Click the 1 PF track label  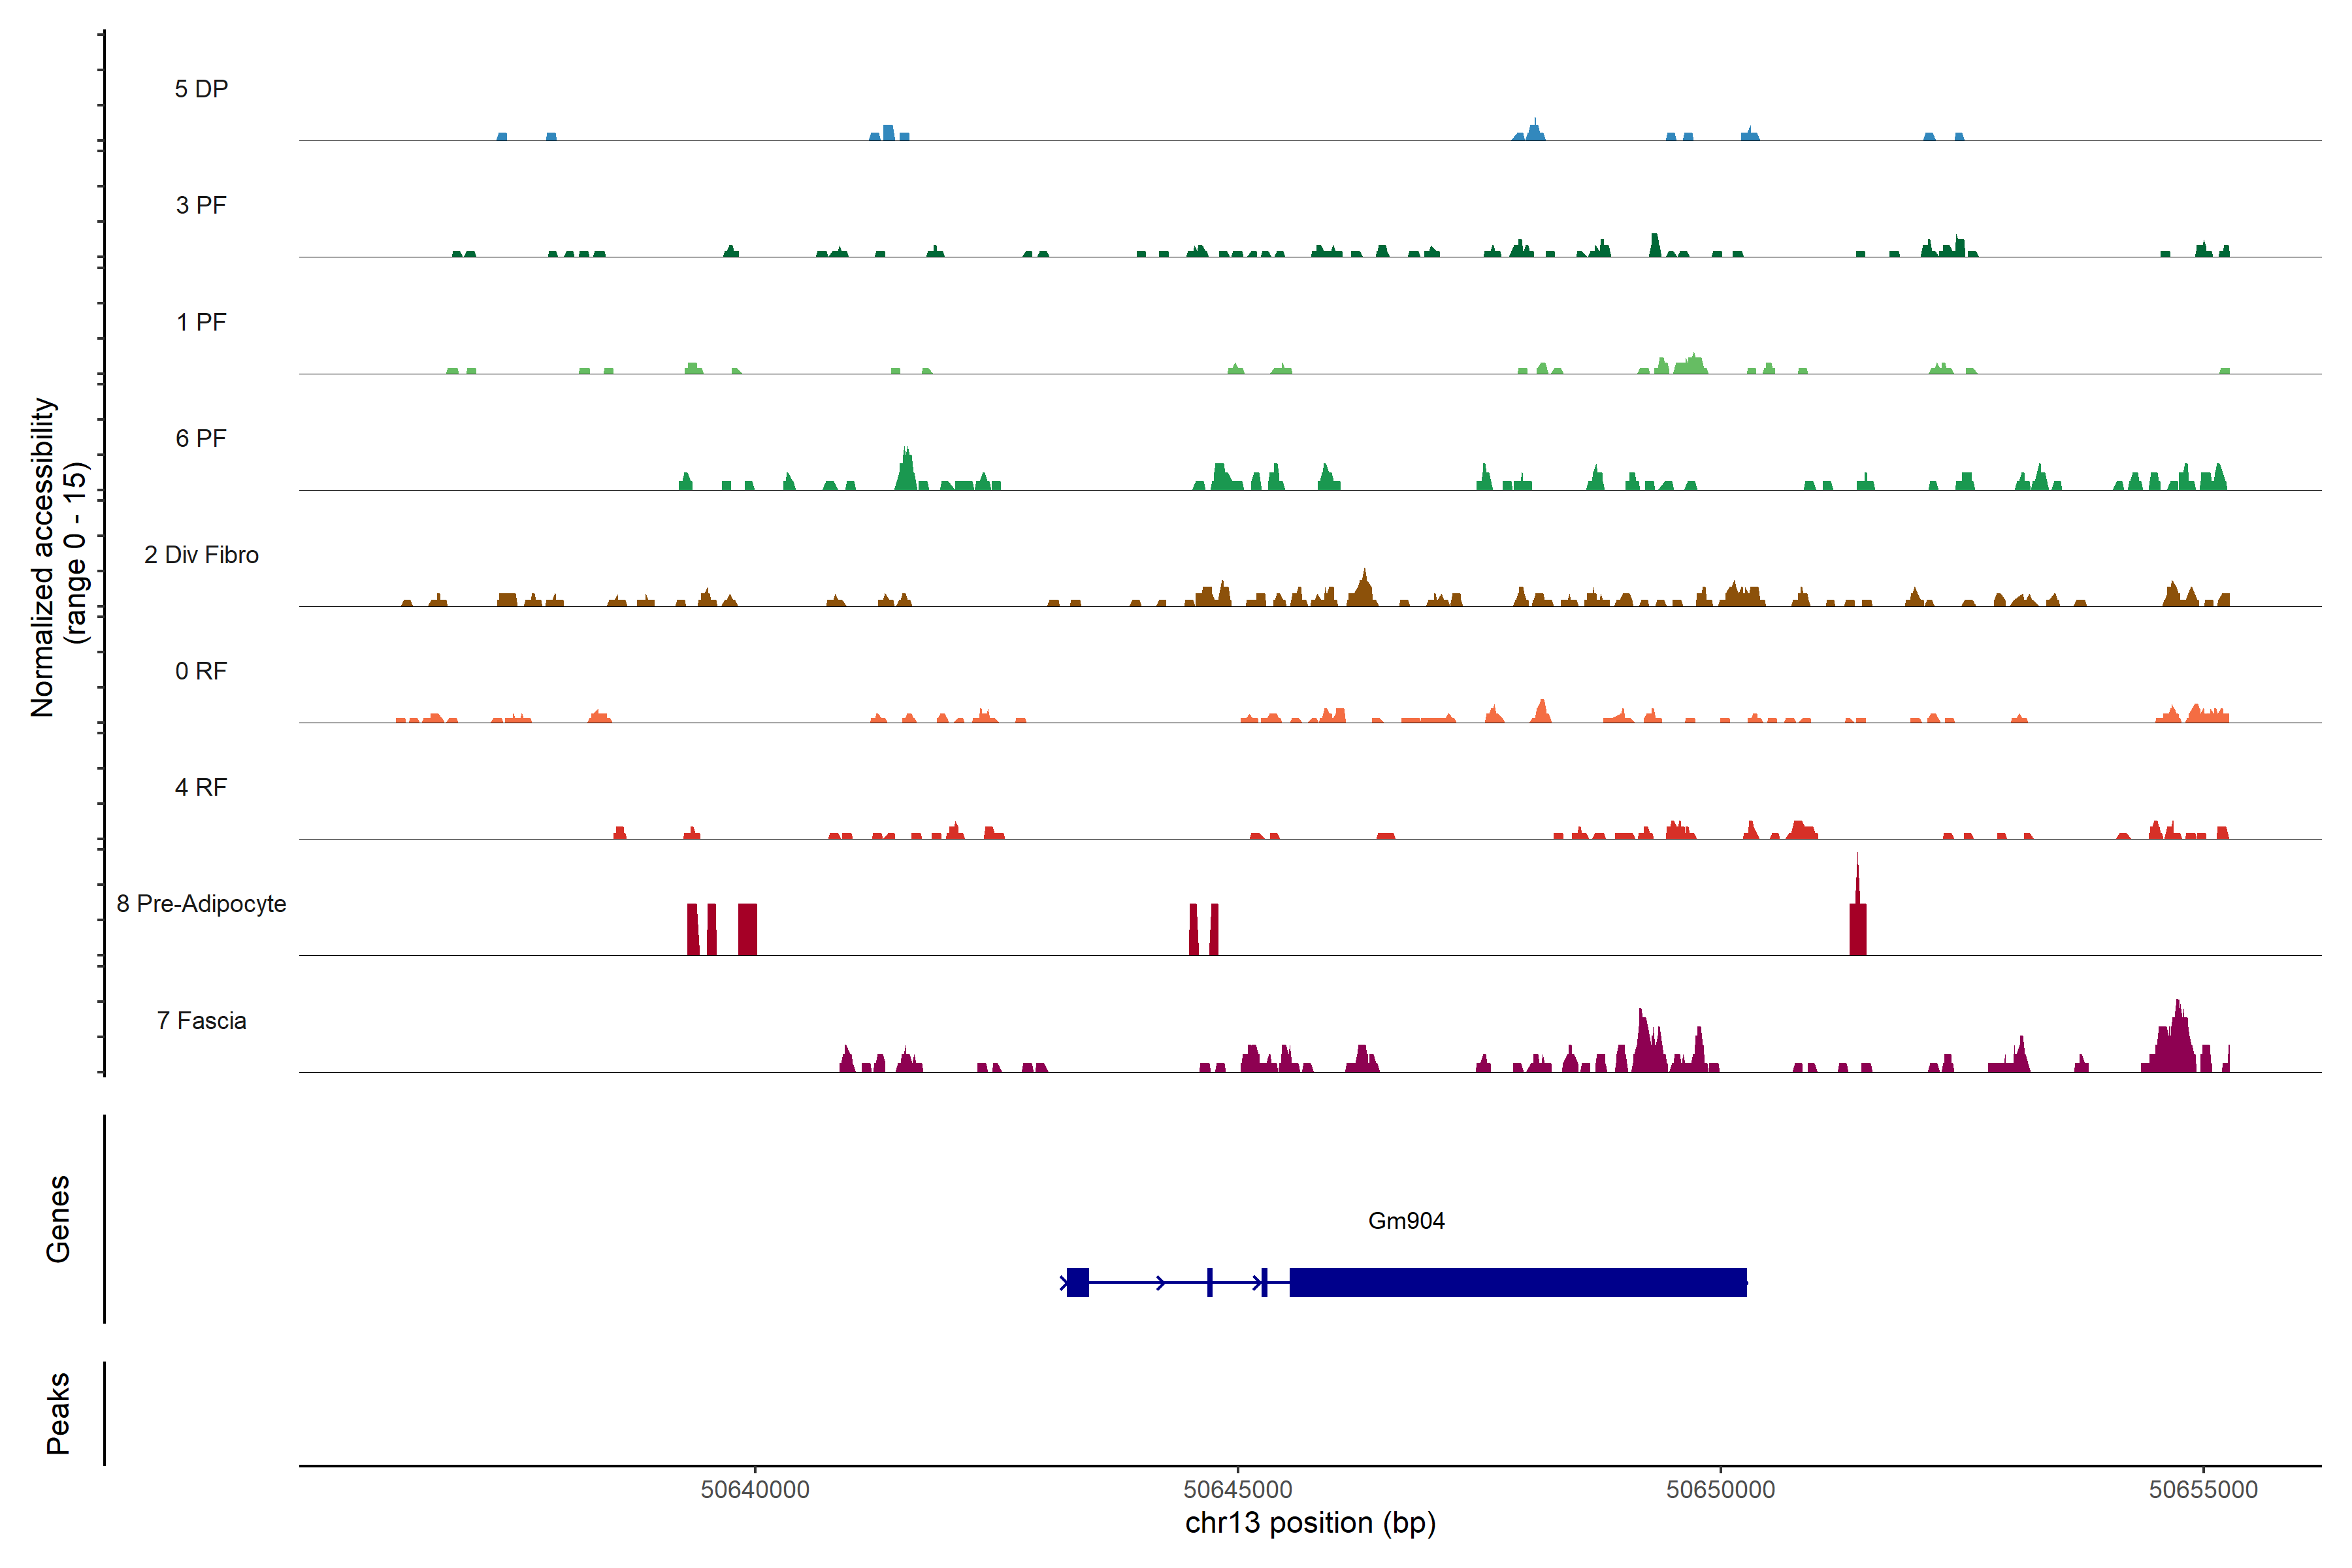click(x=201, y=322)
